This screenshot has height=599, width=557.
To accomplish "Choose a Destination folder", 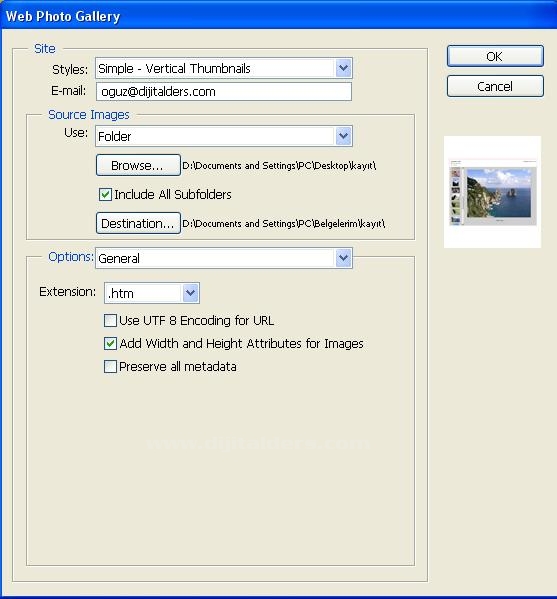I will pos(138,223).
